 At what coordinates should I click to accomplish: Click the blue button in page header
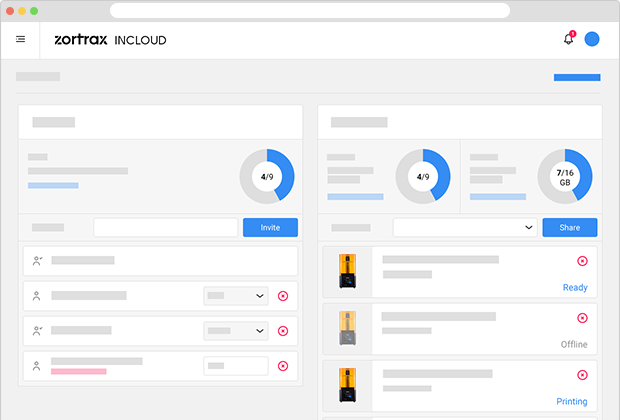[x=577, y=77]
